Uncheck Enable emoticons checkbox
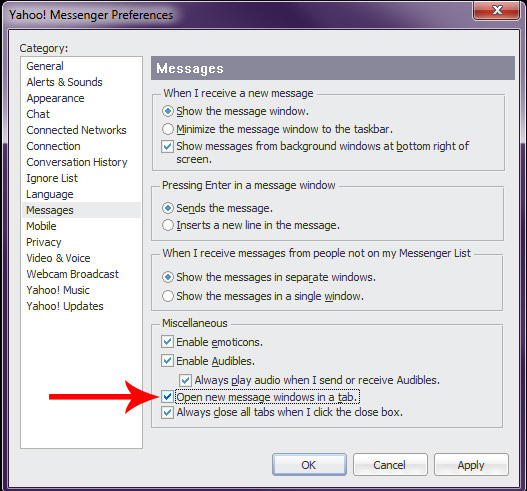 coord(167,342)
